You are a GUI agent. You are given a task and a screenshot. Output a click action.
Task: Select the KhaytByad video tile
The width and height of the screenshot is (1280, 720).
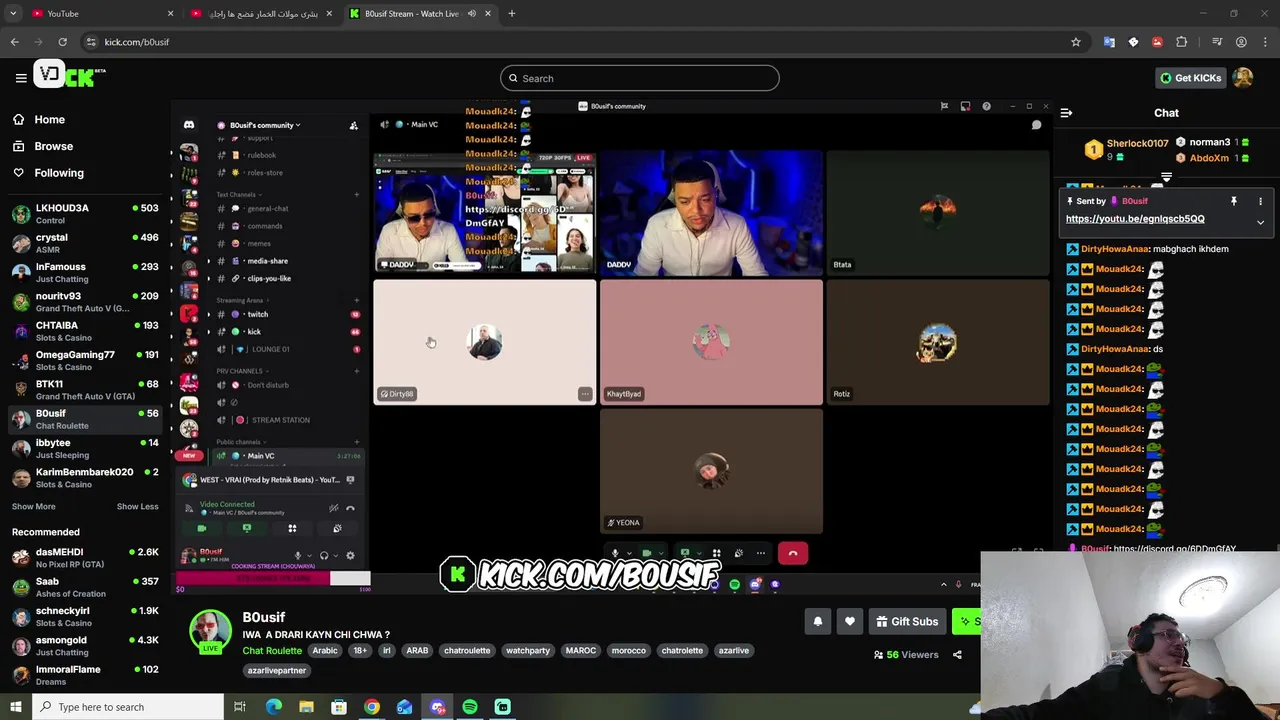[x=711, y=342]
